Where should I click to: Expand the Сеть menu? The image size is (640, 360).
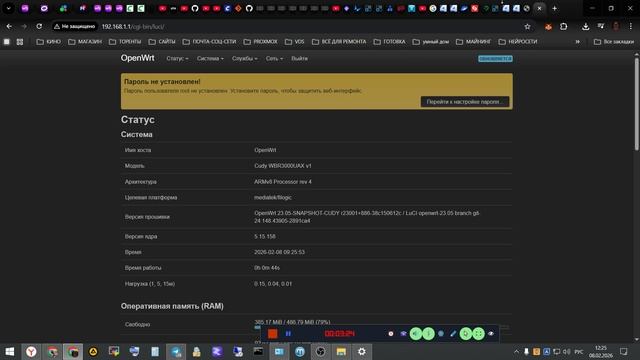274,58
